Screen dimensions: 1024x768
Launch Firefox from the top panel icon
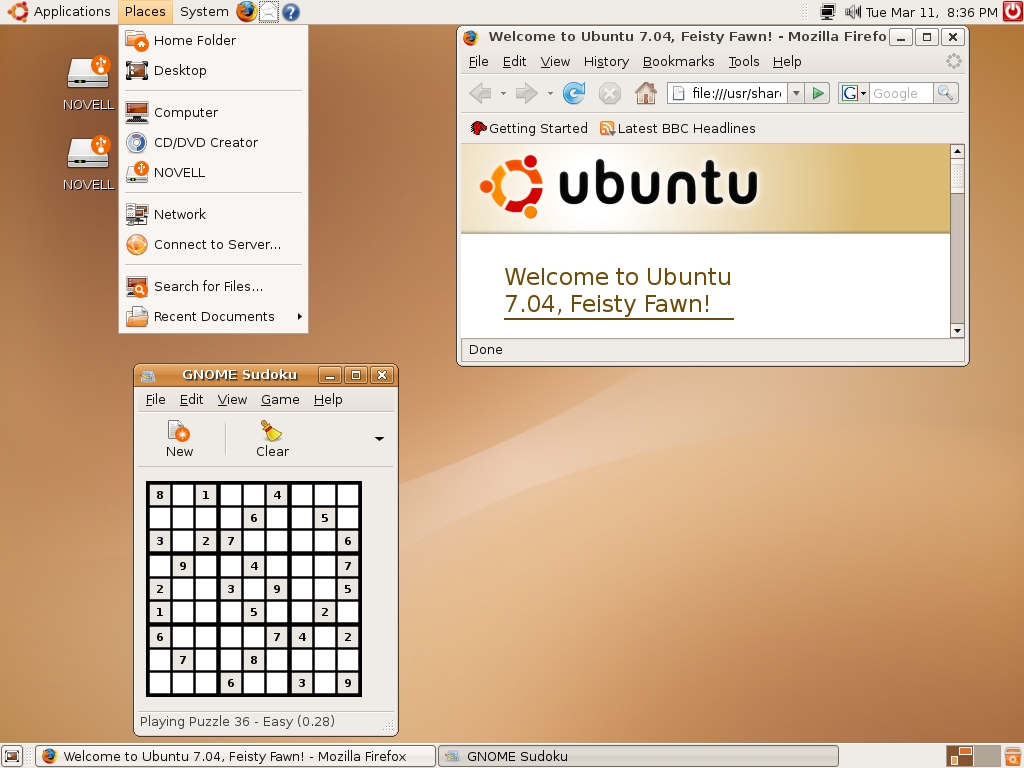click(246, 12)
